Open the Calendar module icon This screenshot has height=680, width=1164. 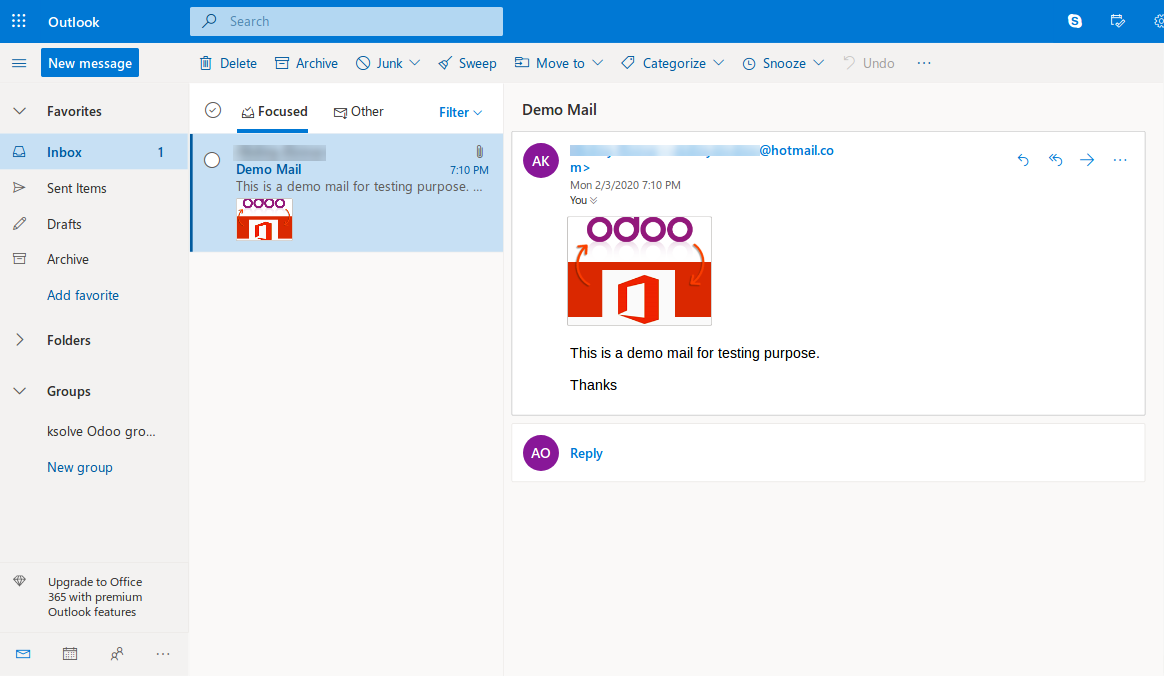tap(70, 653)
